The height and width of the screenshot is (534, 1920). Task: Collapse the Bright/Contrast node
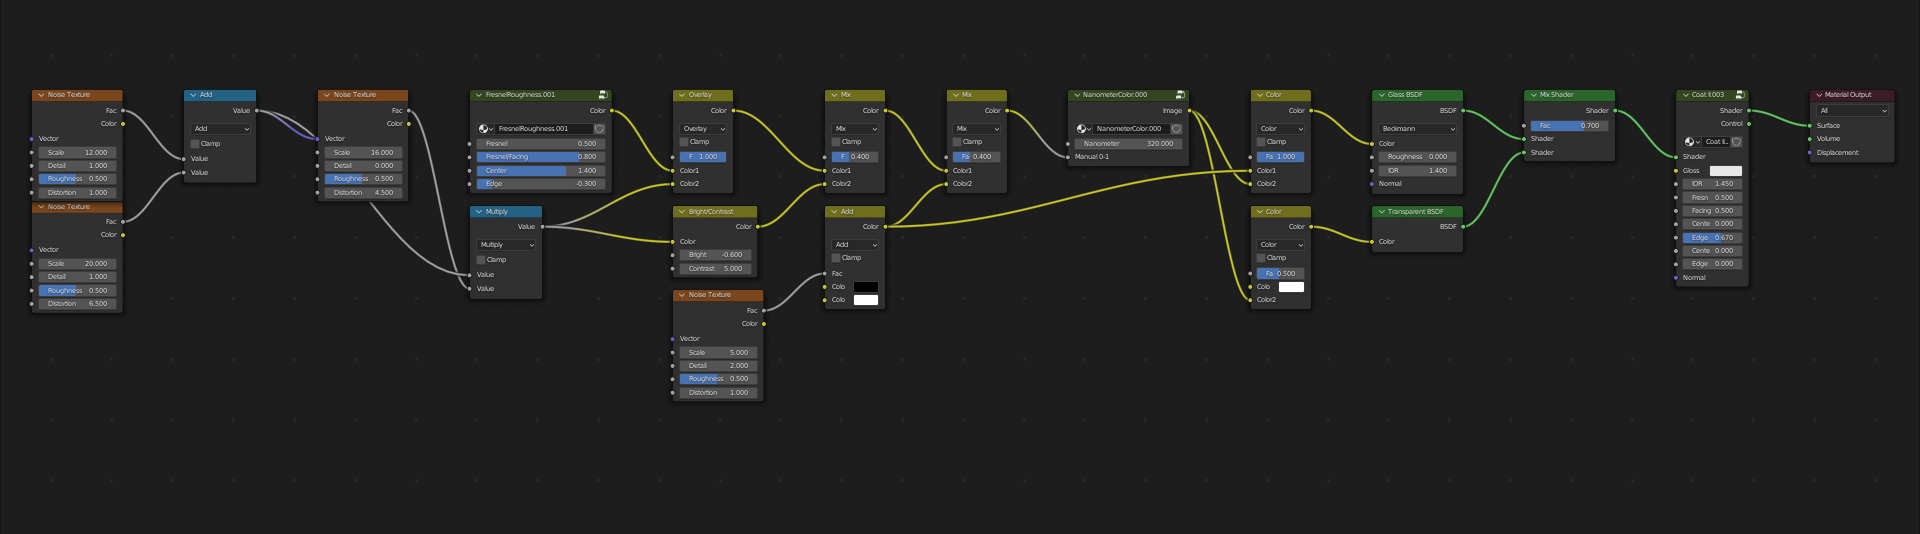click(681, 212)
